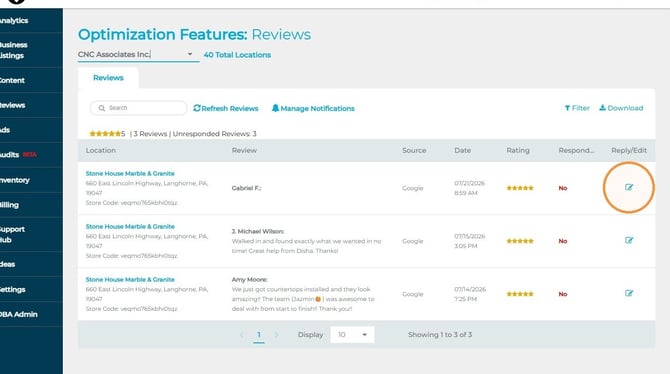Click the Google source in Gabriel F. row
The width and height of the screenshot is (670, 374).
pos(412,188)
